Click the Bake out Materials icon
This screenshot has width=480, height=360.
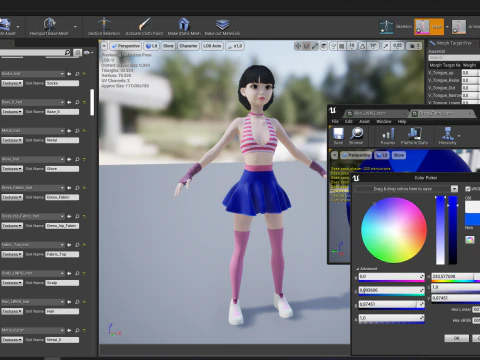pyautogui.click(x=222, y=25)
